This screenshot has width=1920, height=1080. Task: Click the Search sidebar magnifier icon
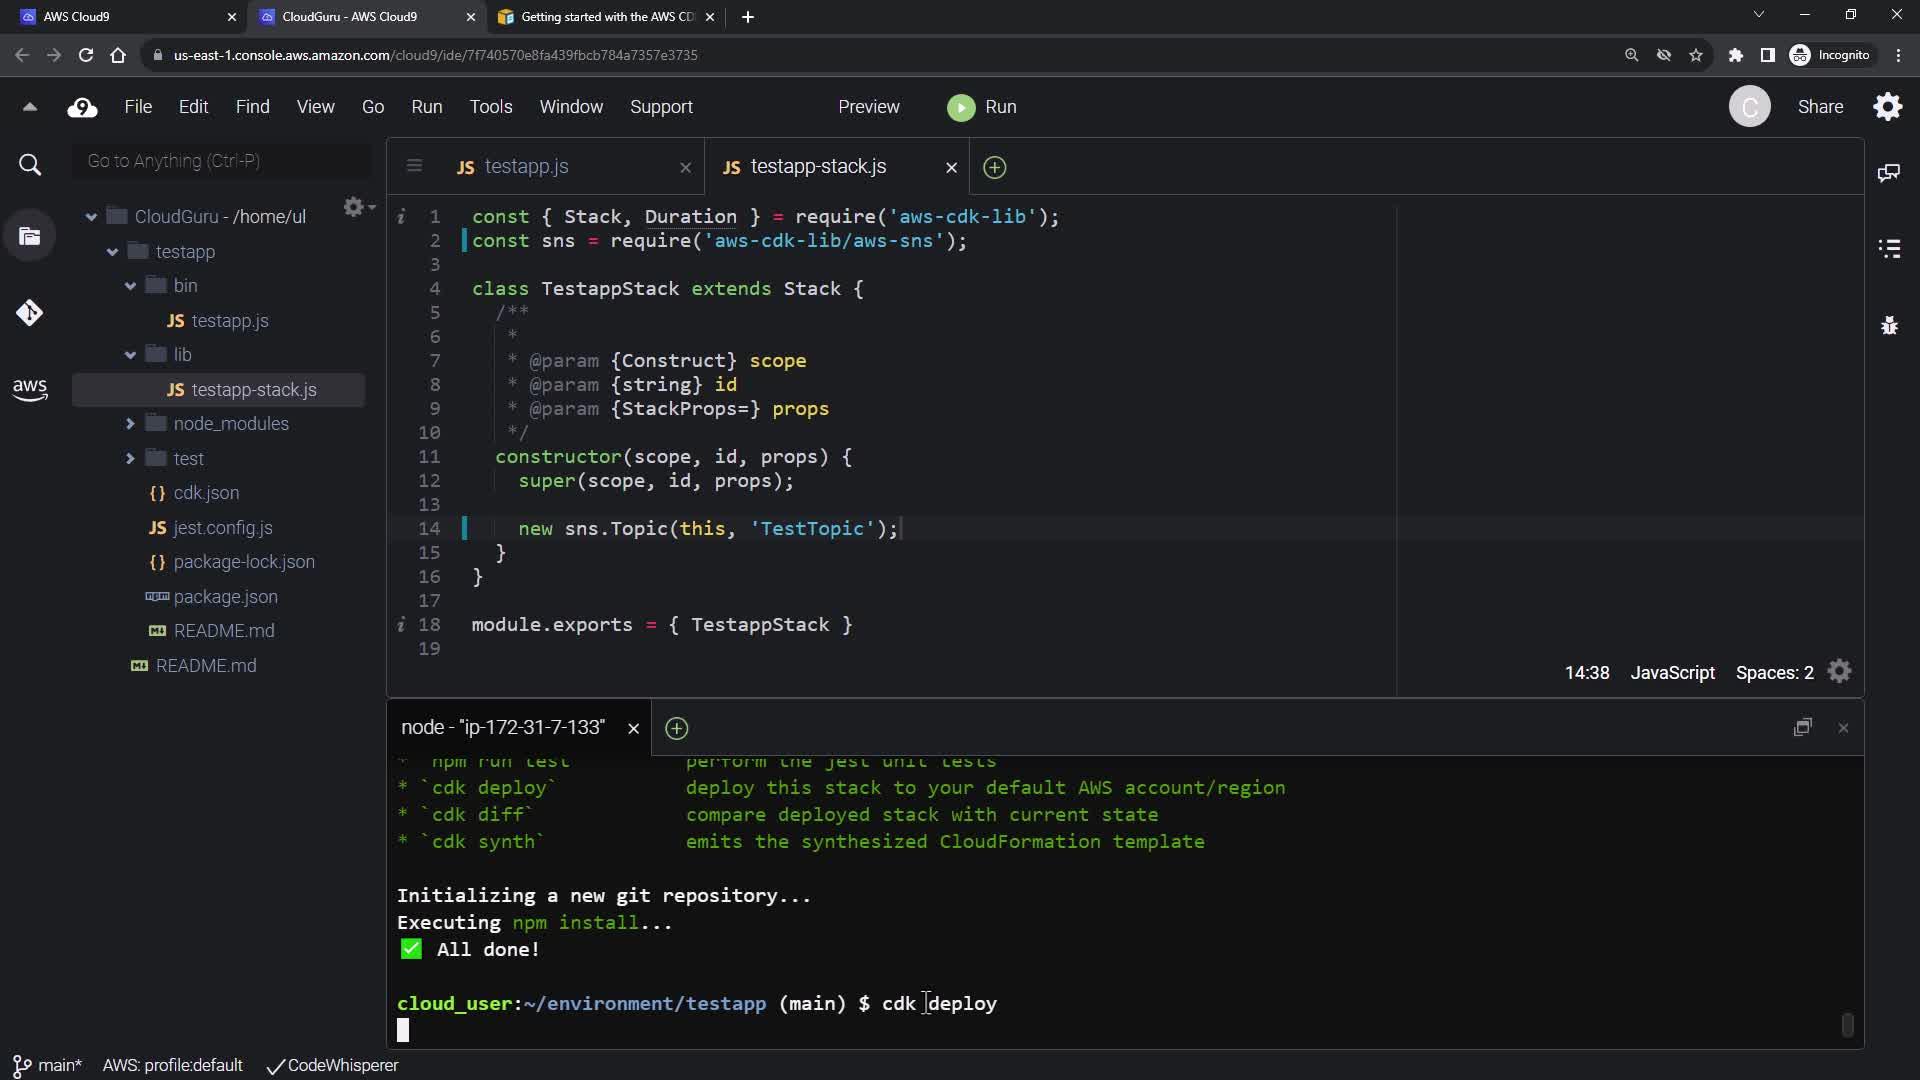click(30, 165)
